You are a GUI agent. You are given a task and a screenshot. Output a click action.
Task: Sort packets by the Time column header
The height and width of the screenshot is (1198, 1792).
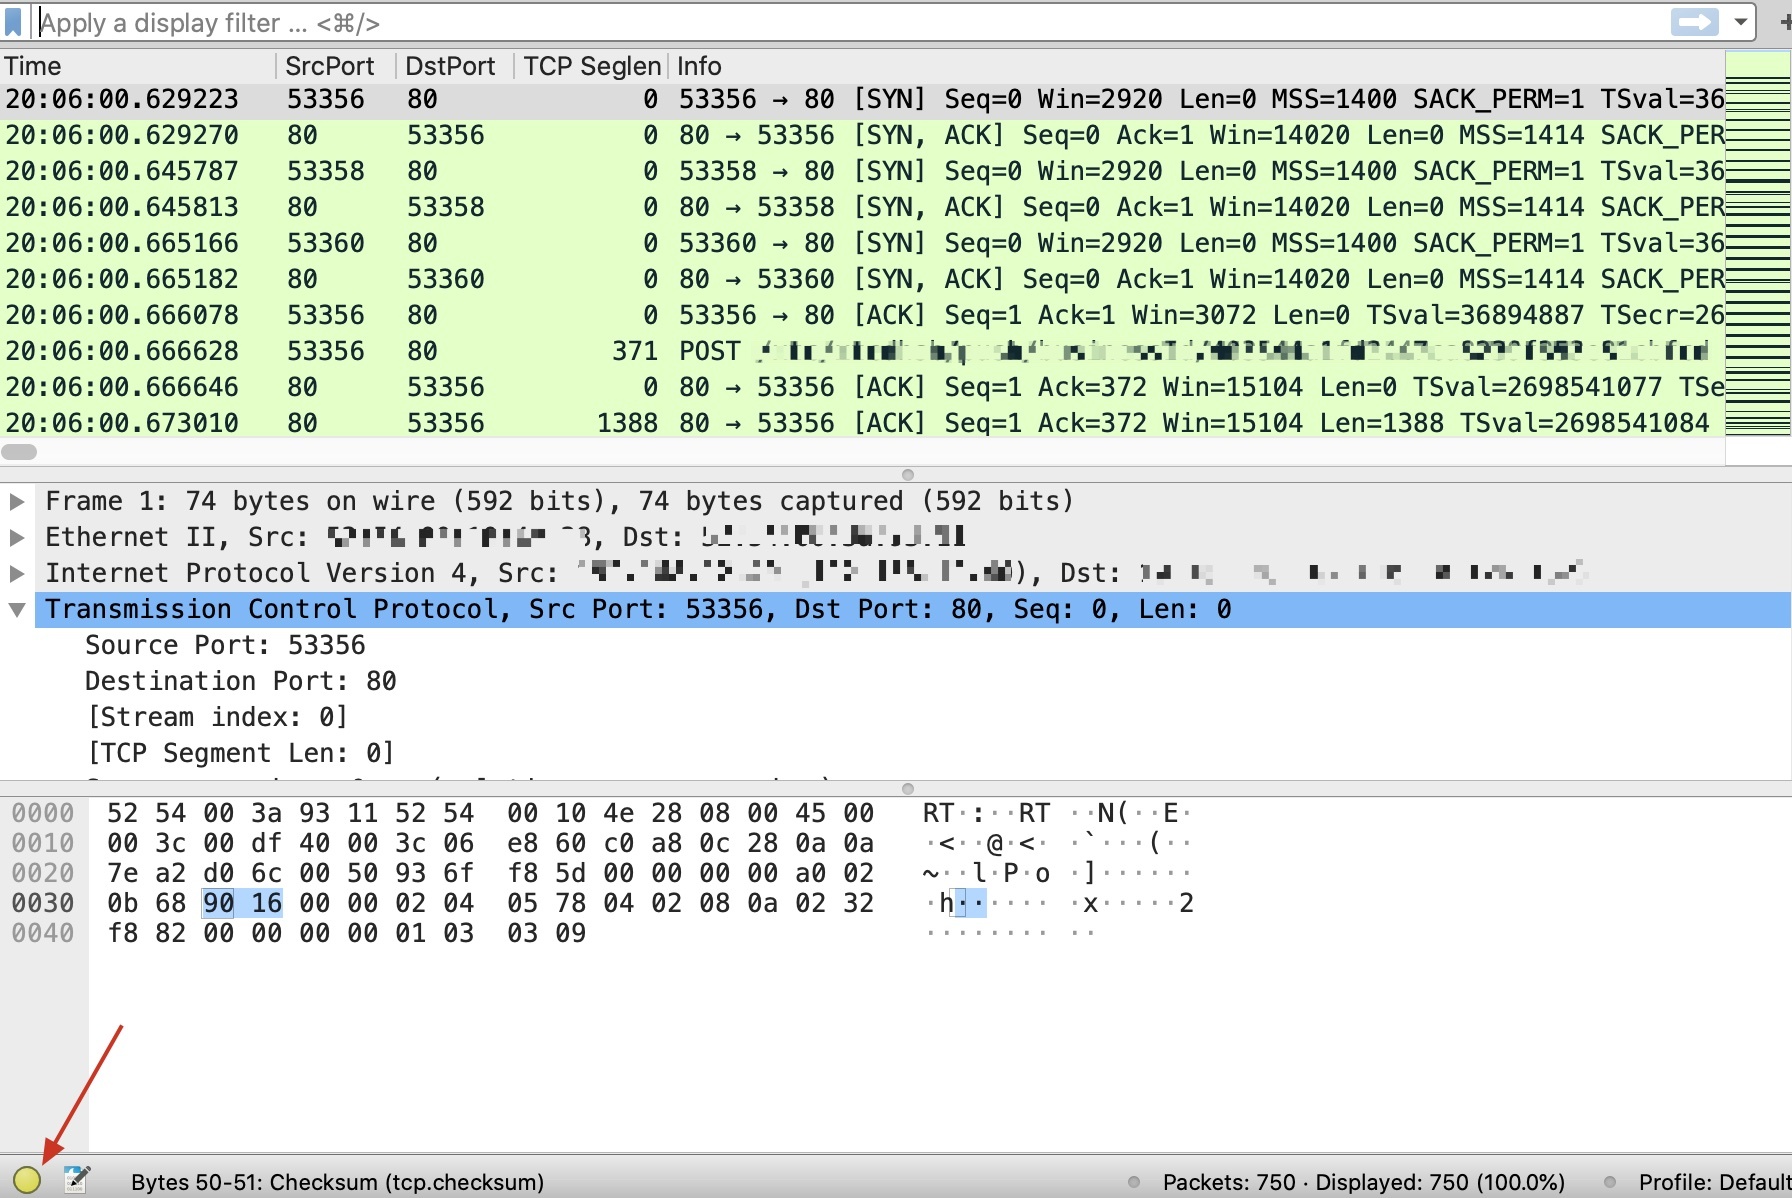point(34,66)
